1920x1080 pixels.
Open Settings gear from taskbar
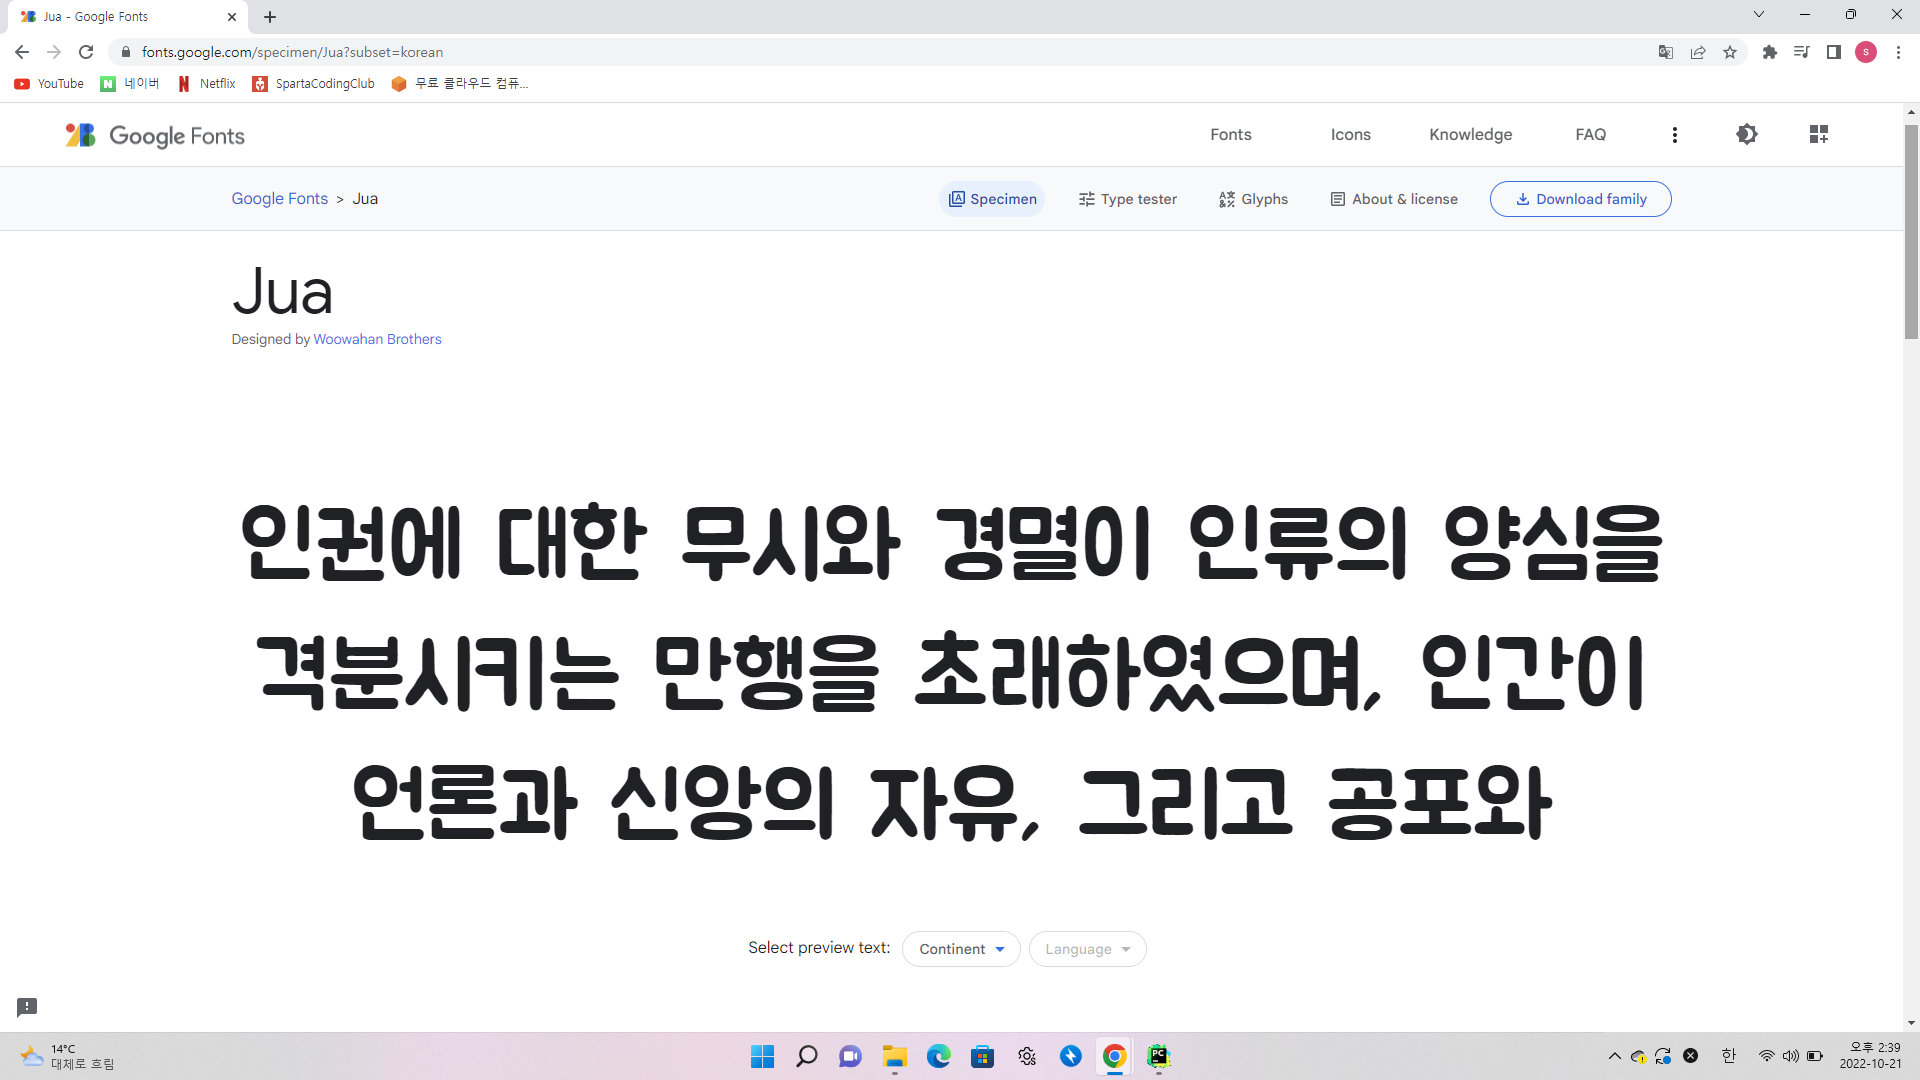click(x=1026, y=1056)
